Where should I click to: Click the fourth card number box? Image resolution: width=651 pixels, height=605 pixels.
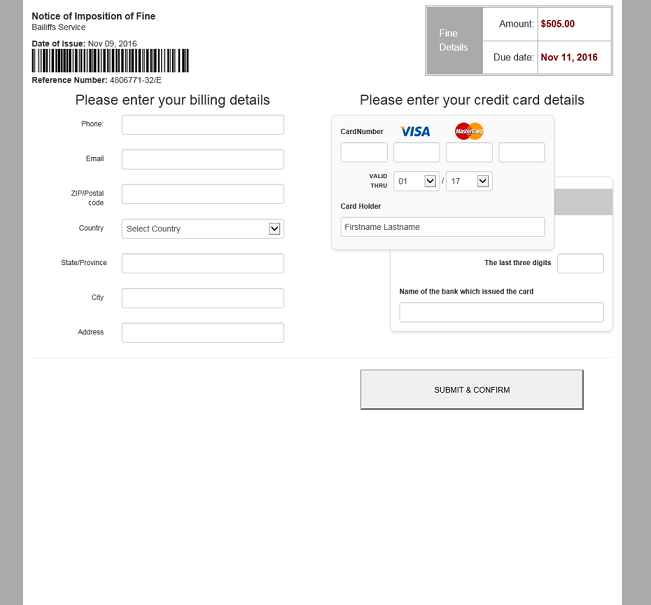coord(522,153)
